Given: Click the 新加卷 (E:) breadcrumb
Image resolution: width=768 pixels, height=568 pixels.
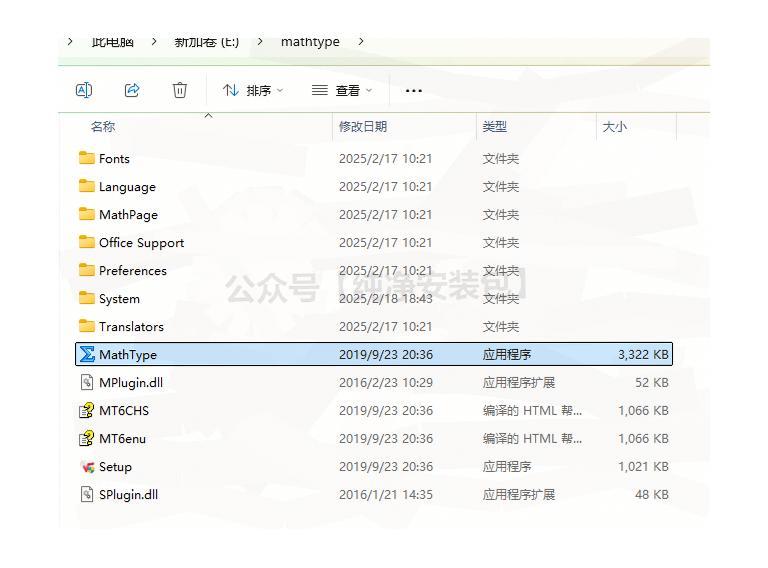Looking at the screenshot, I should [x=207, y=42].
